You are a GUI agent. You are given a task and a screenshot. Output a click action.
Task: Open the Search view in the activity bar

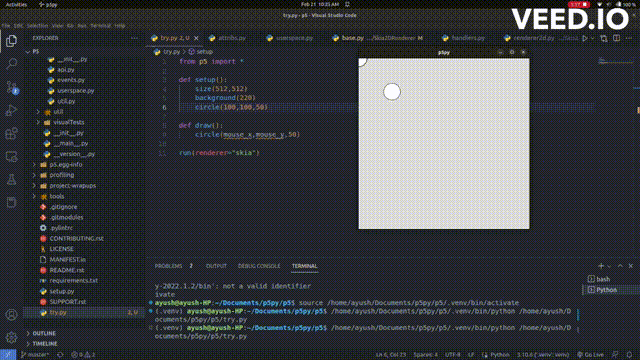[11, 64]
